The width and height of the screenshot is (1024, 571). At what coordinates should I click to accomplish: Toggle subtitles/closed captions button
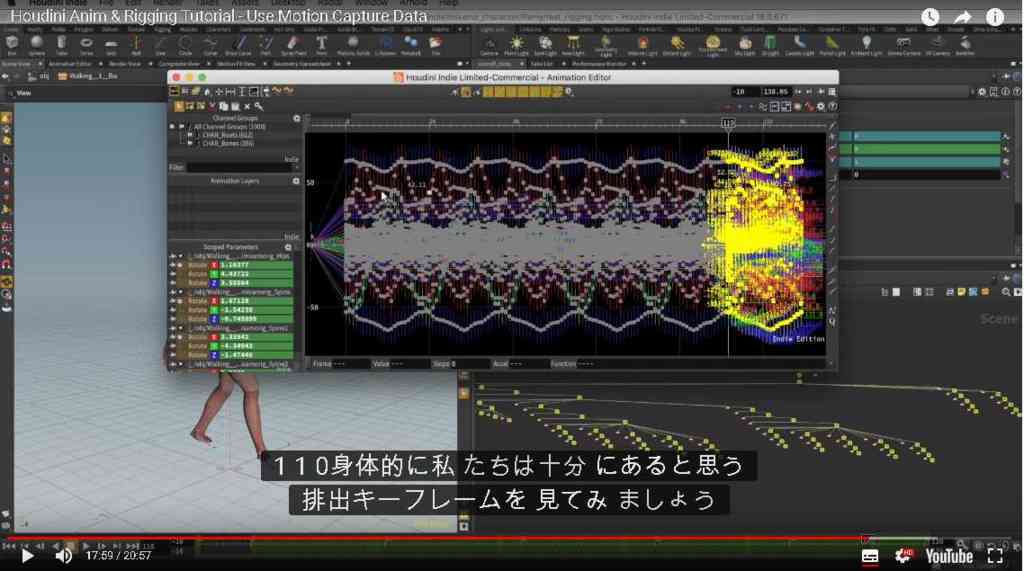click(870, 556)
